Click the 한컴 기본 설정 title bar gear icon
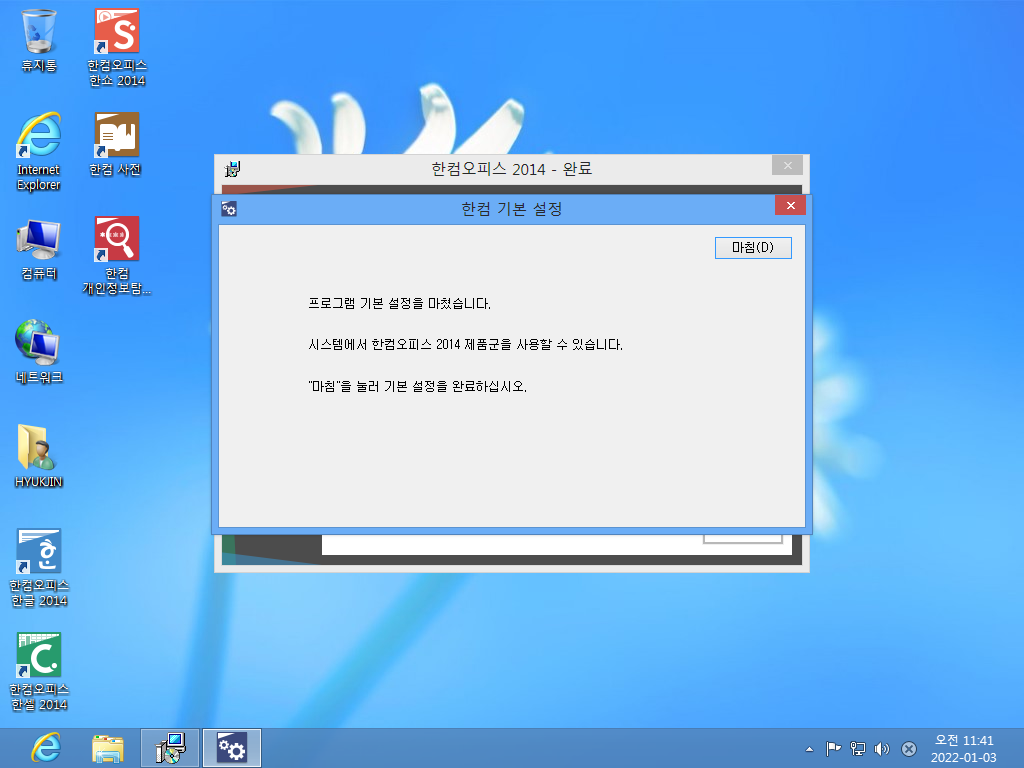Viewport: 1024px width, 768px height. click(229, 209)
